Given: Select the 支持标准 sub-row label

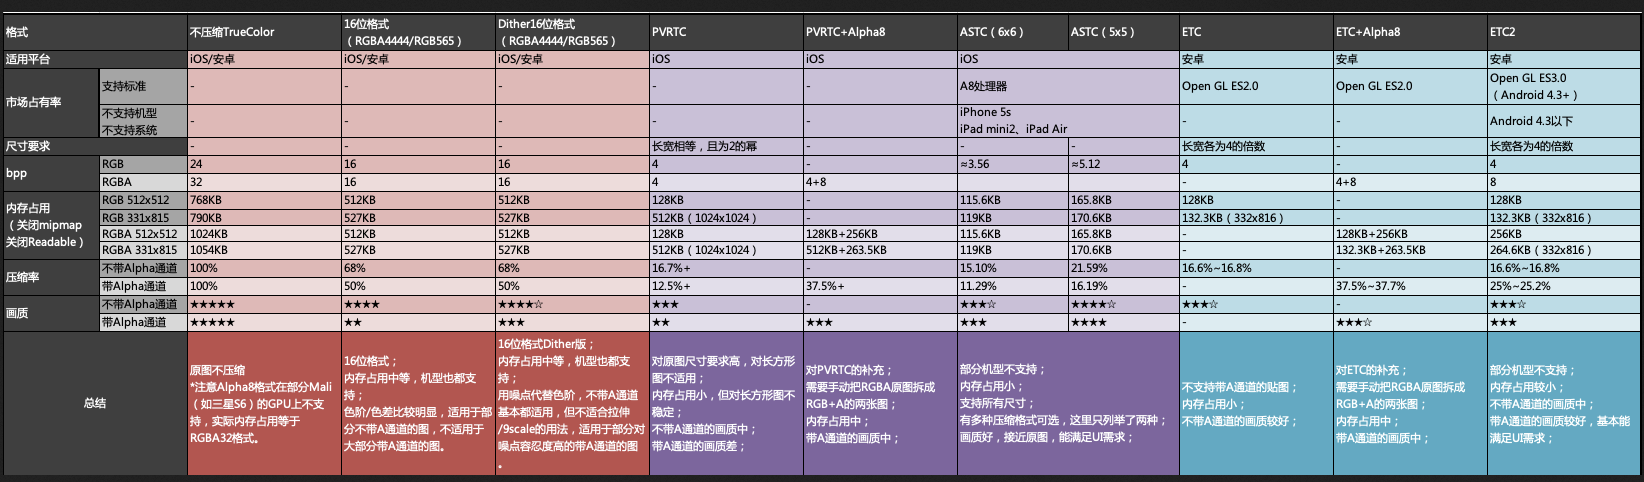Looking at the screenshot, I should tap(143, 86).
